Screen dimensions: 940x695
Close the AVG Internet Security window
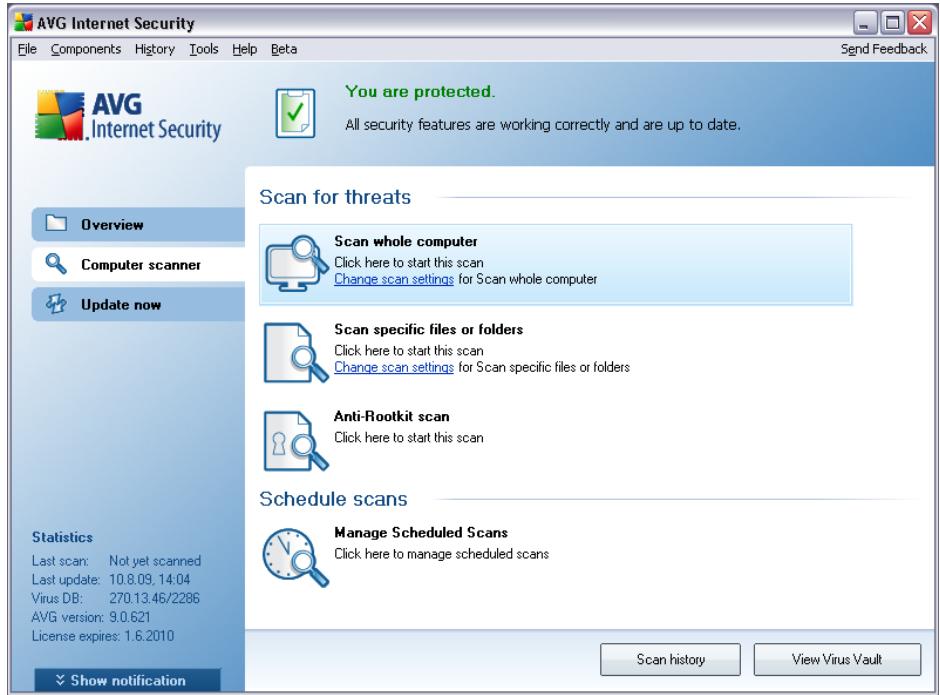tap(920, 23)
